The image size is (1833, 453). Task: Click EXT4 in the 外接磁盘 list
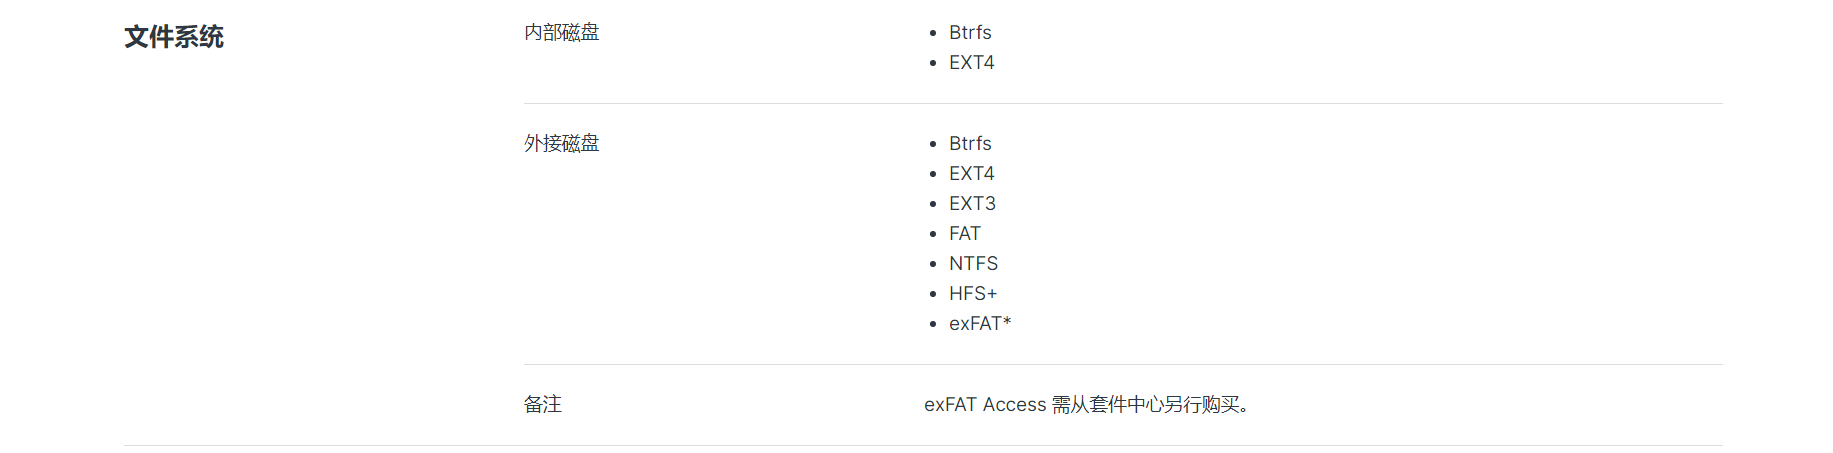pos(971,174)
